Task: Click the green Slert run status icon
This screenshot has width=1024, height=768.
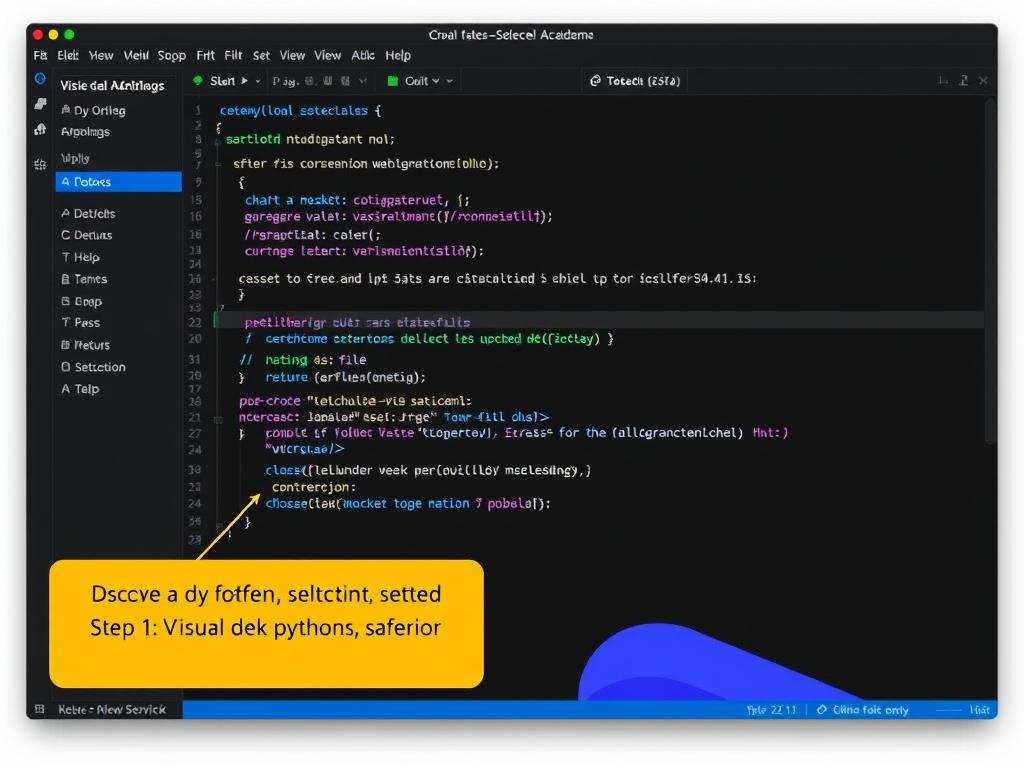Action: [x=198, y=80]
